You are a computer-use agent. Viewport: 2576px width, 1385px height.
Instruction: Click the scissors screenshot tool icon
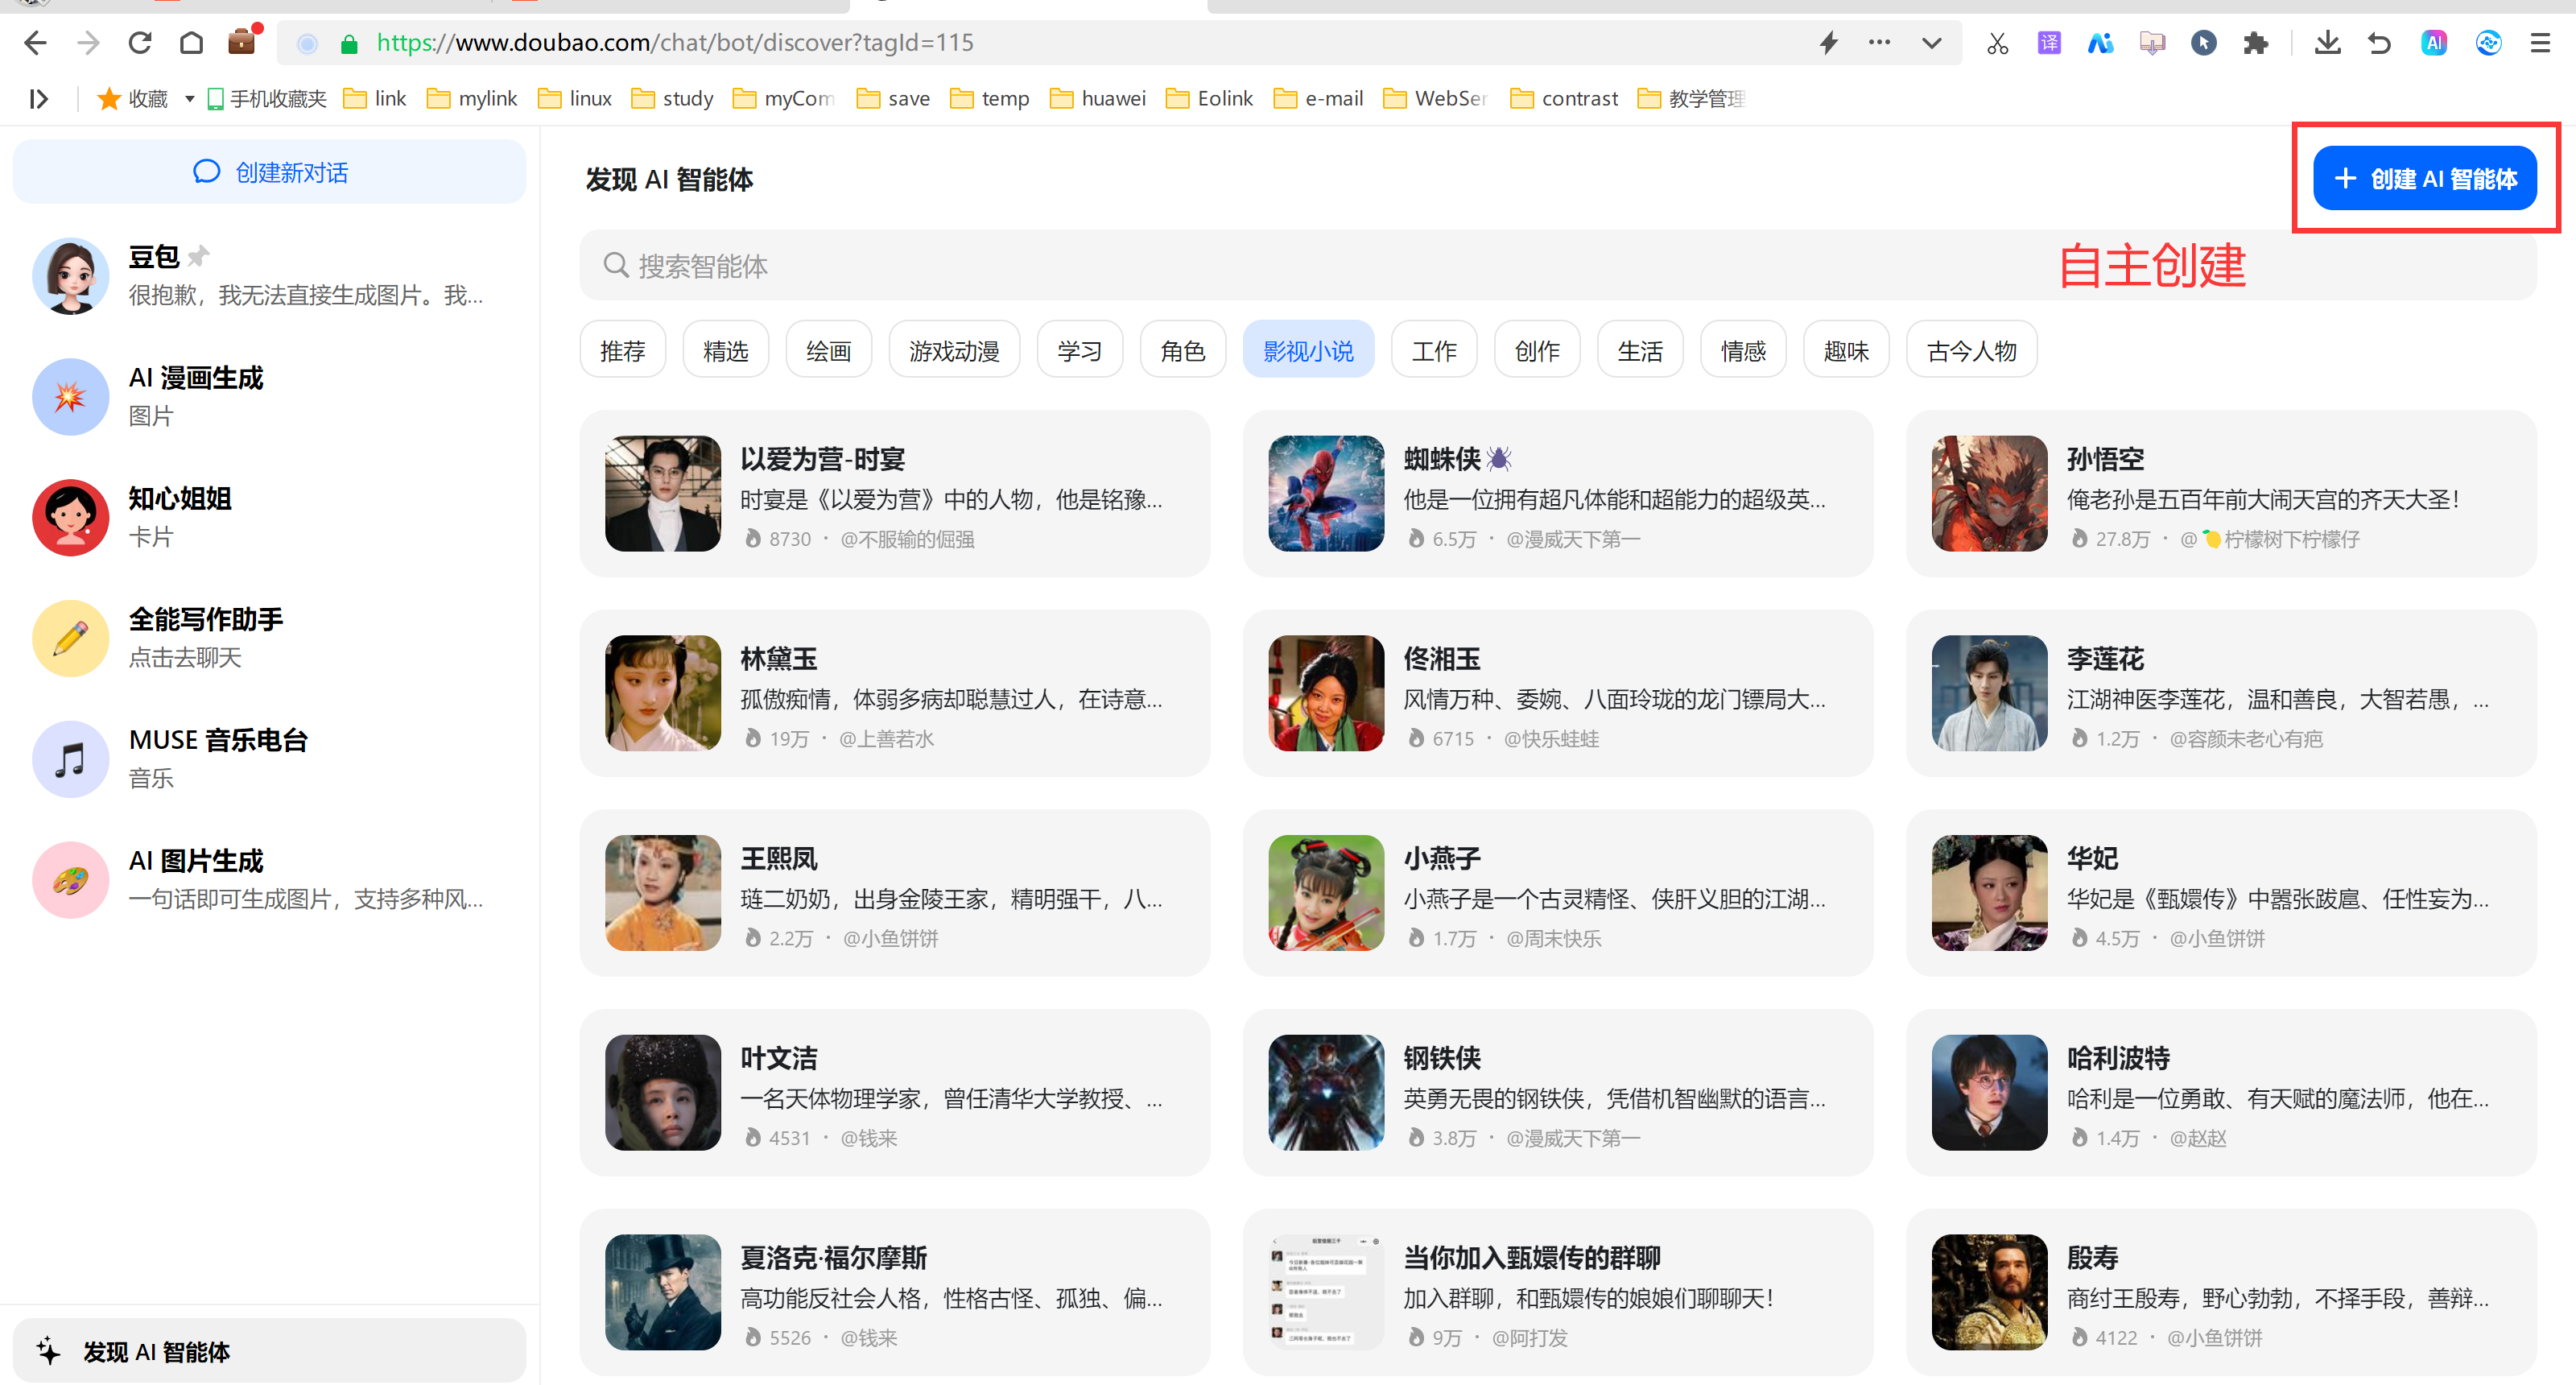(1997, 43)
